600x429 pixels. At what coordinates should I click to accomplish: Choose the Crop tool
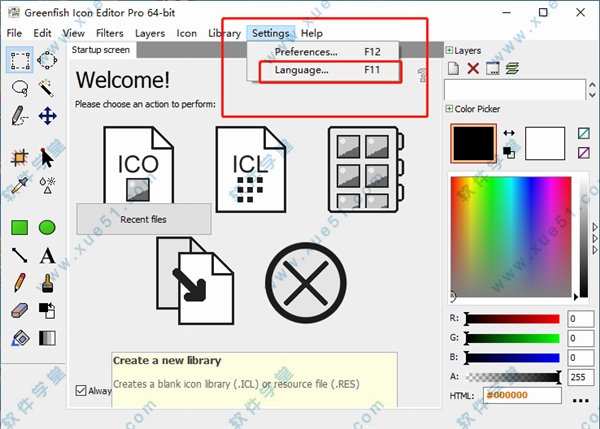point(19,157)
